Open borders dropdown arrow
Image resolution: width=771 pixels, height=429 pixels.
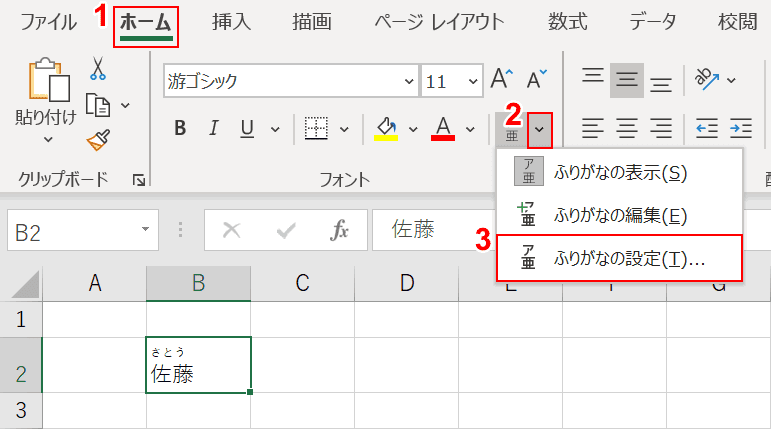click(345, 129)
